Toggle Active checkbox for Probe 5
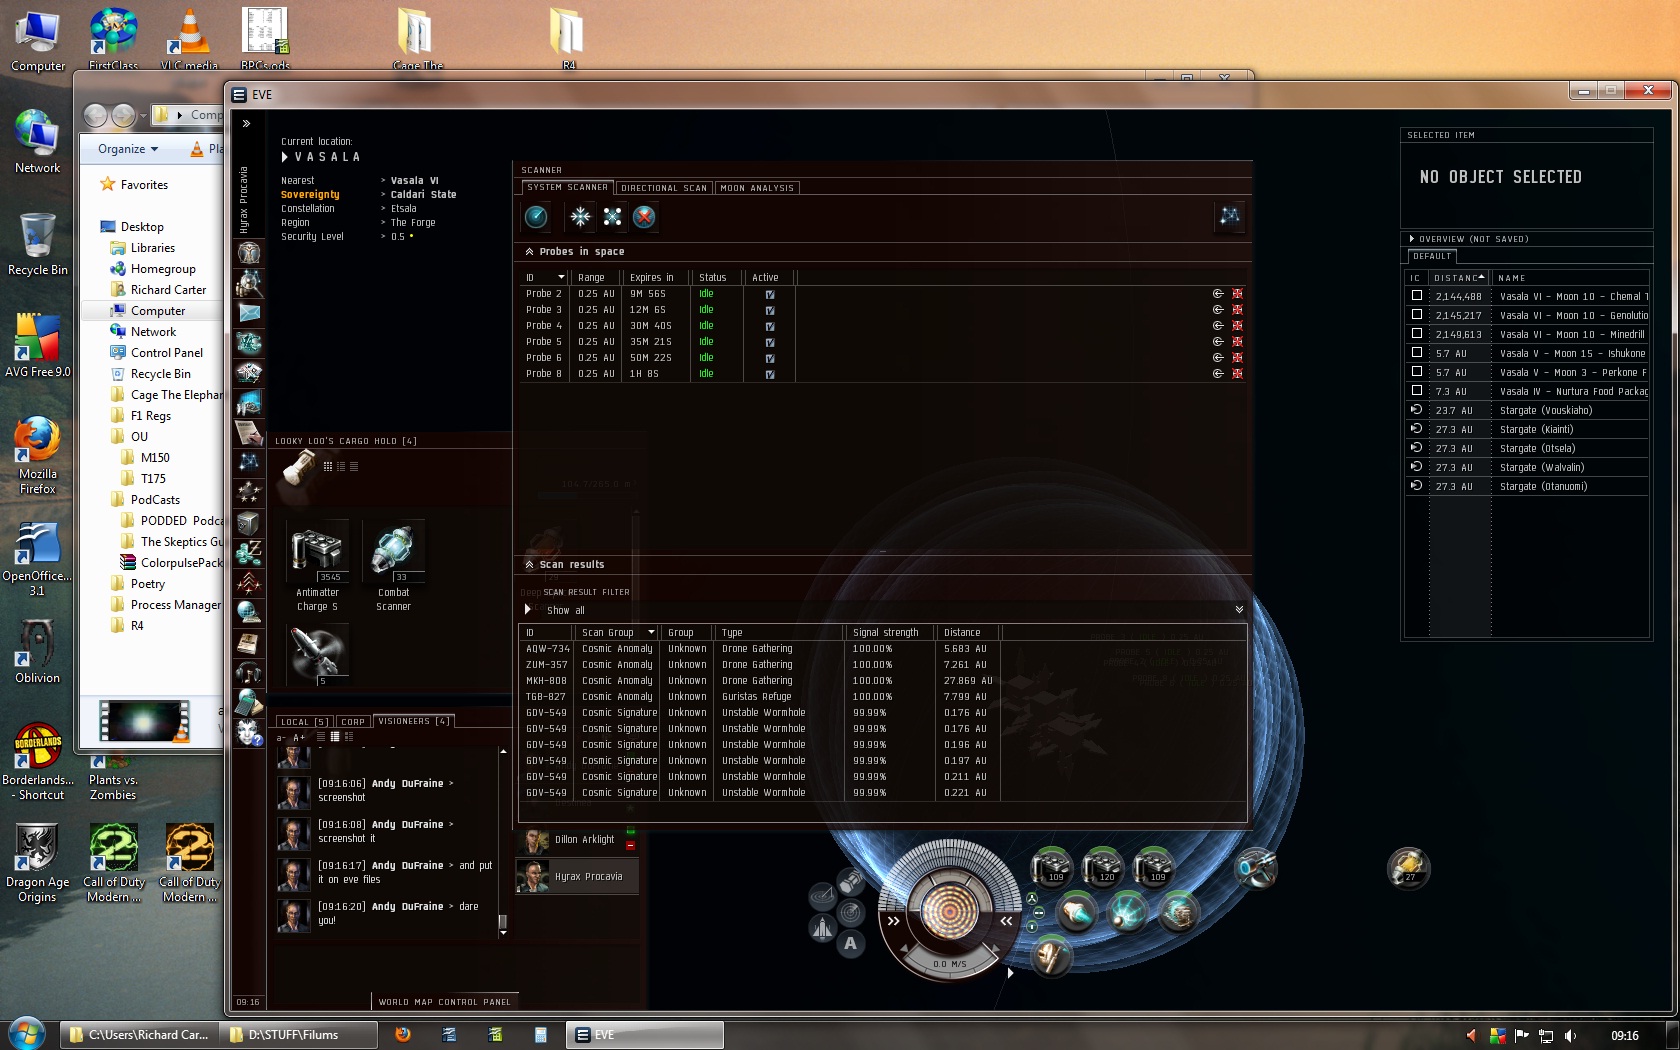 770,343
